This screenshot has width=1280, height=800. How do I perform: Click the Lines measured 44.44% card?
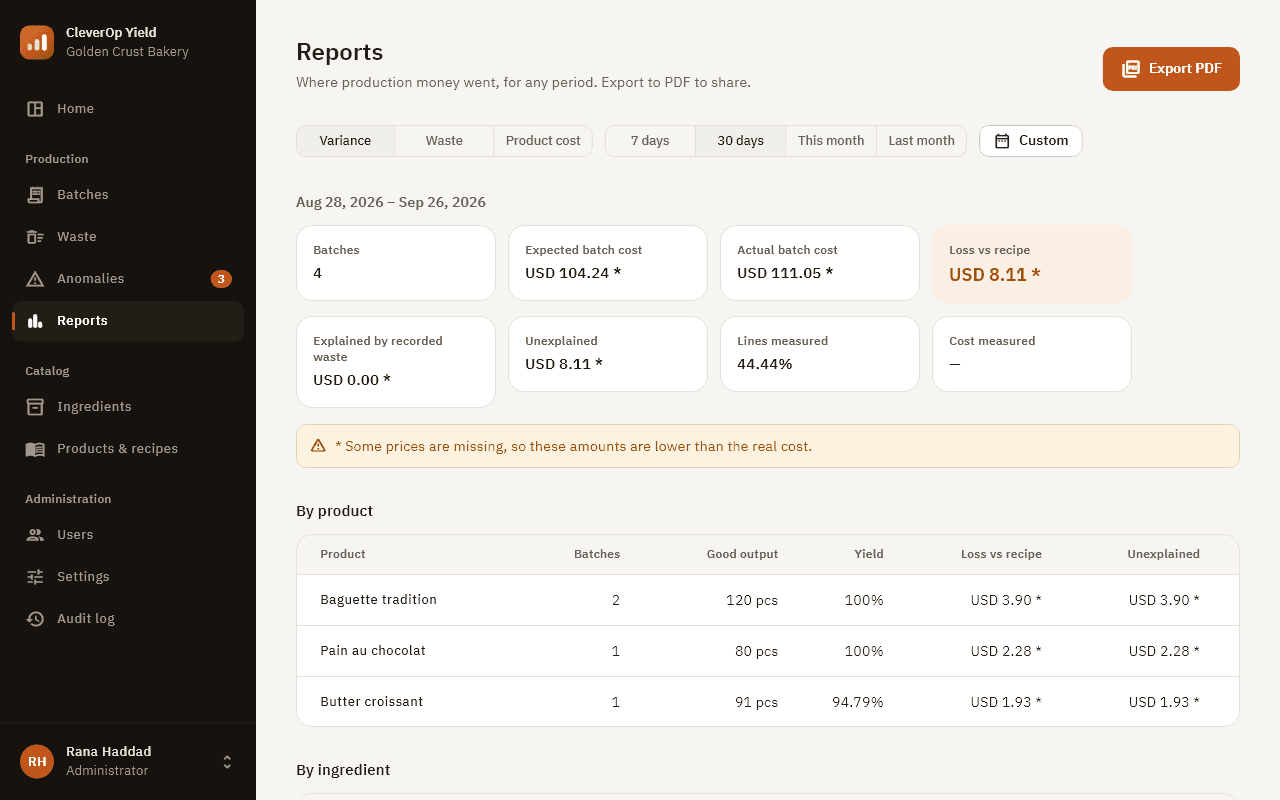(x=820, y=354)
